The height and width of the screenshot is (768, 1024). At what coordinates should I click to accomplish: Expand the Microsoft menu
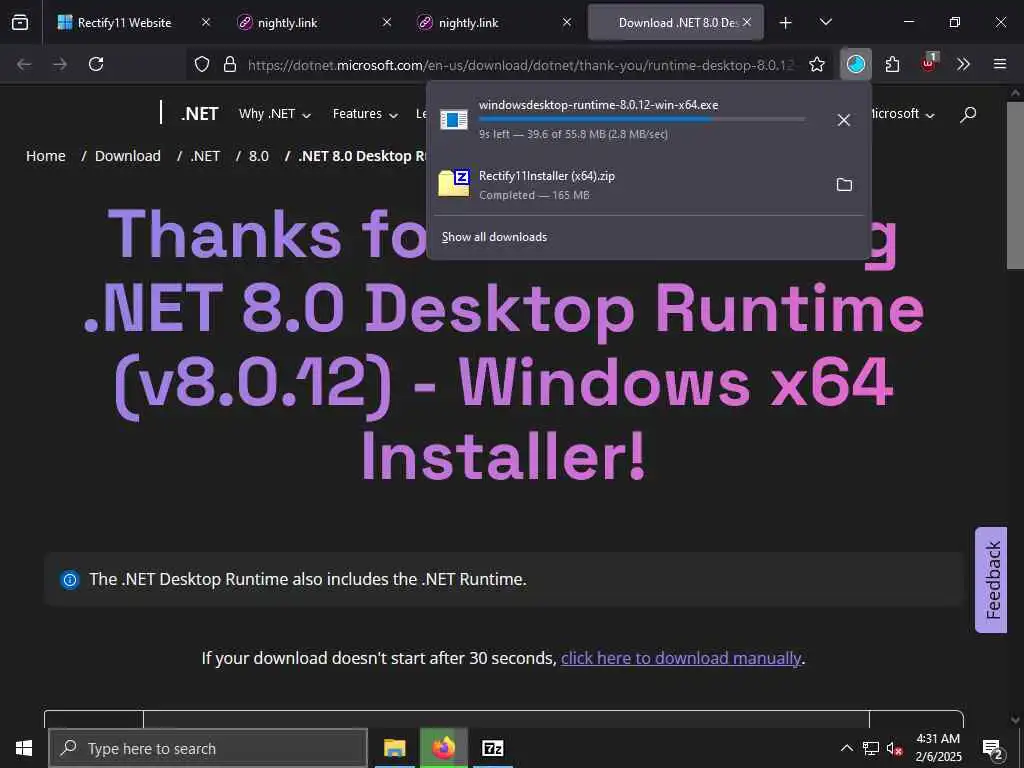(x=903, y=114)
